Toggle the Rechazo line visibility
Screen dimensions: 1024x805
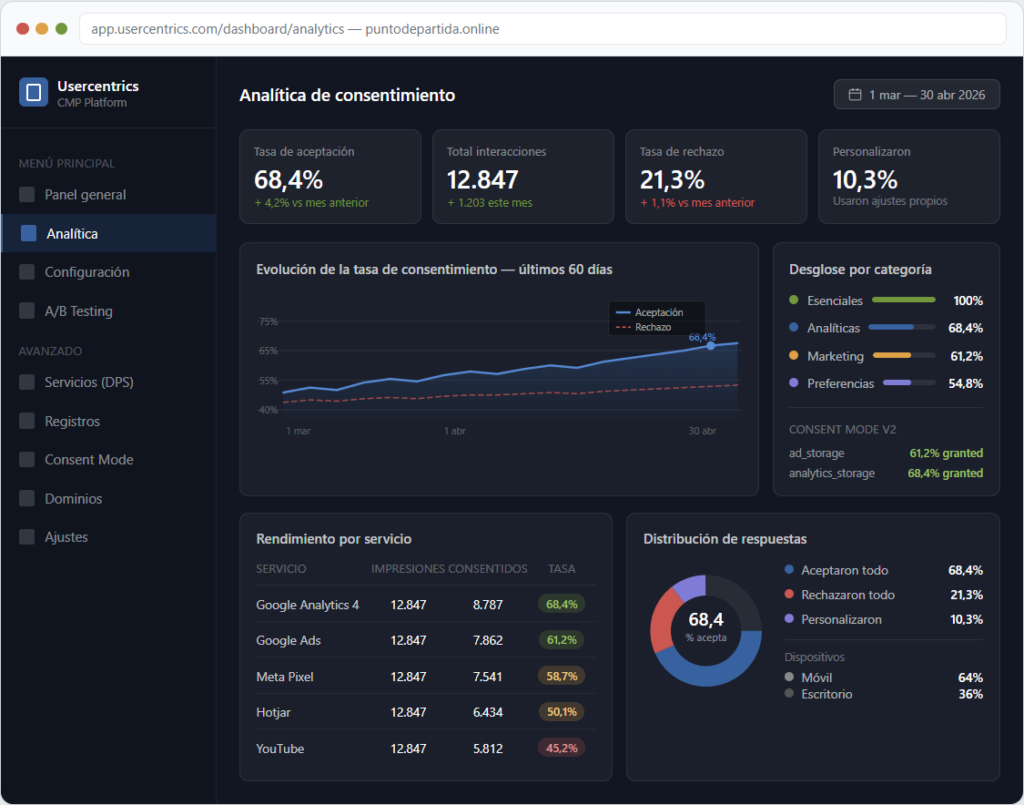(653, 325)
